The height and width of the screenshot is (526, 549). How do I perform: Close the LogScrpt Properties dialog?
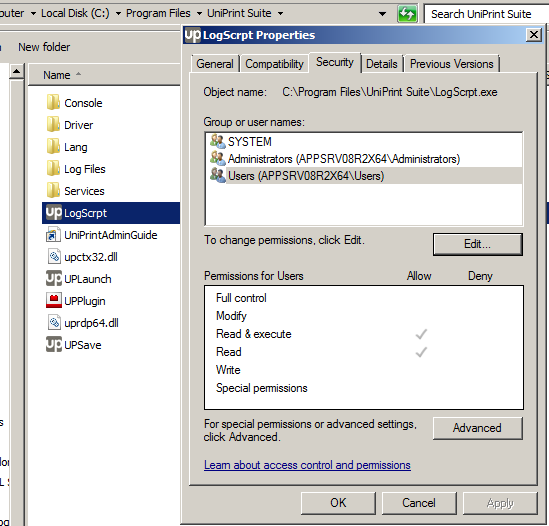[534, 35]
